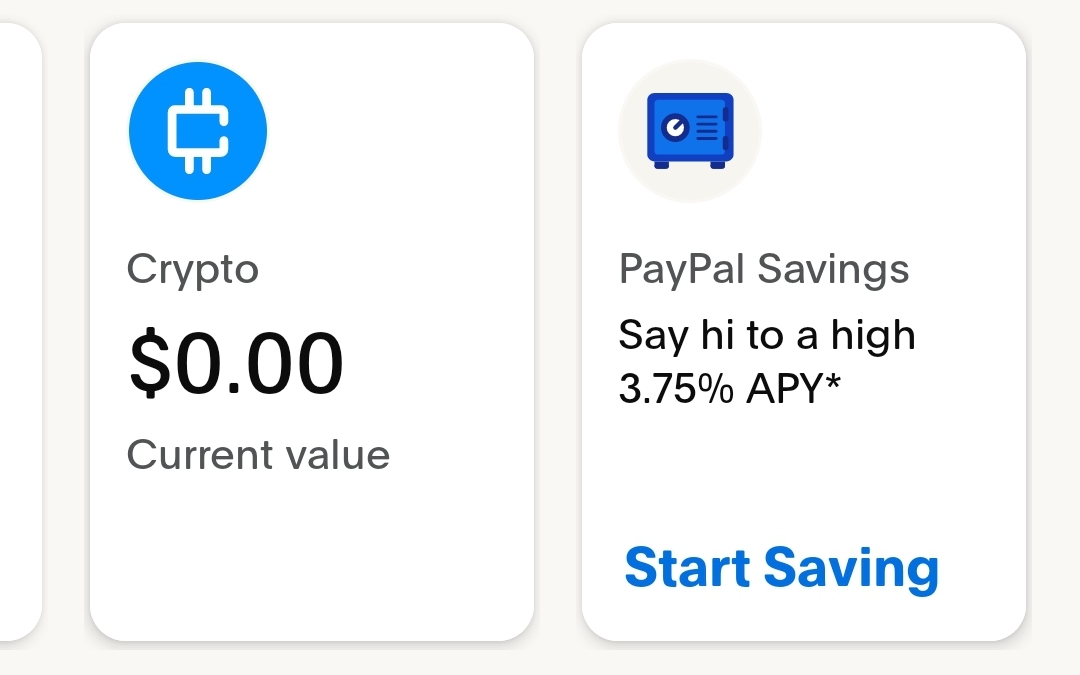
Task: Click the dollar sign in the crypto balance
Action: pos(149,363)
